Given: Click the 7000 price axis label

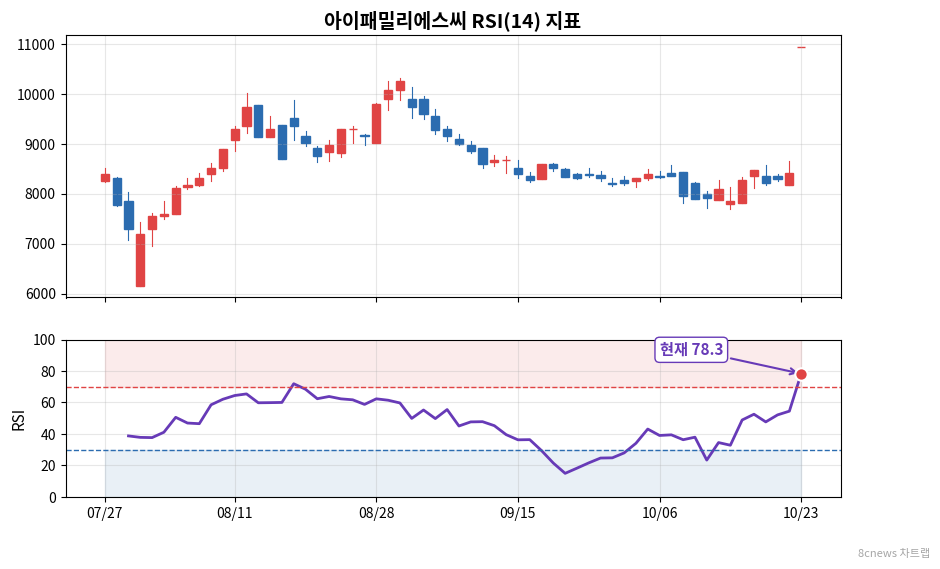Looking at the screenshot, I should 40,244.
